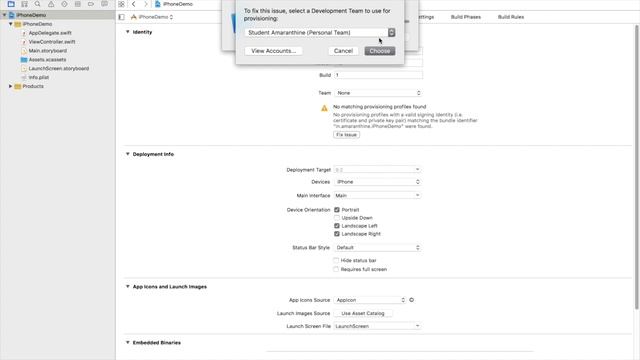The image size is (640, 360).
Task: Open the related items grid icon
Action: (121, 4)
